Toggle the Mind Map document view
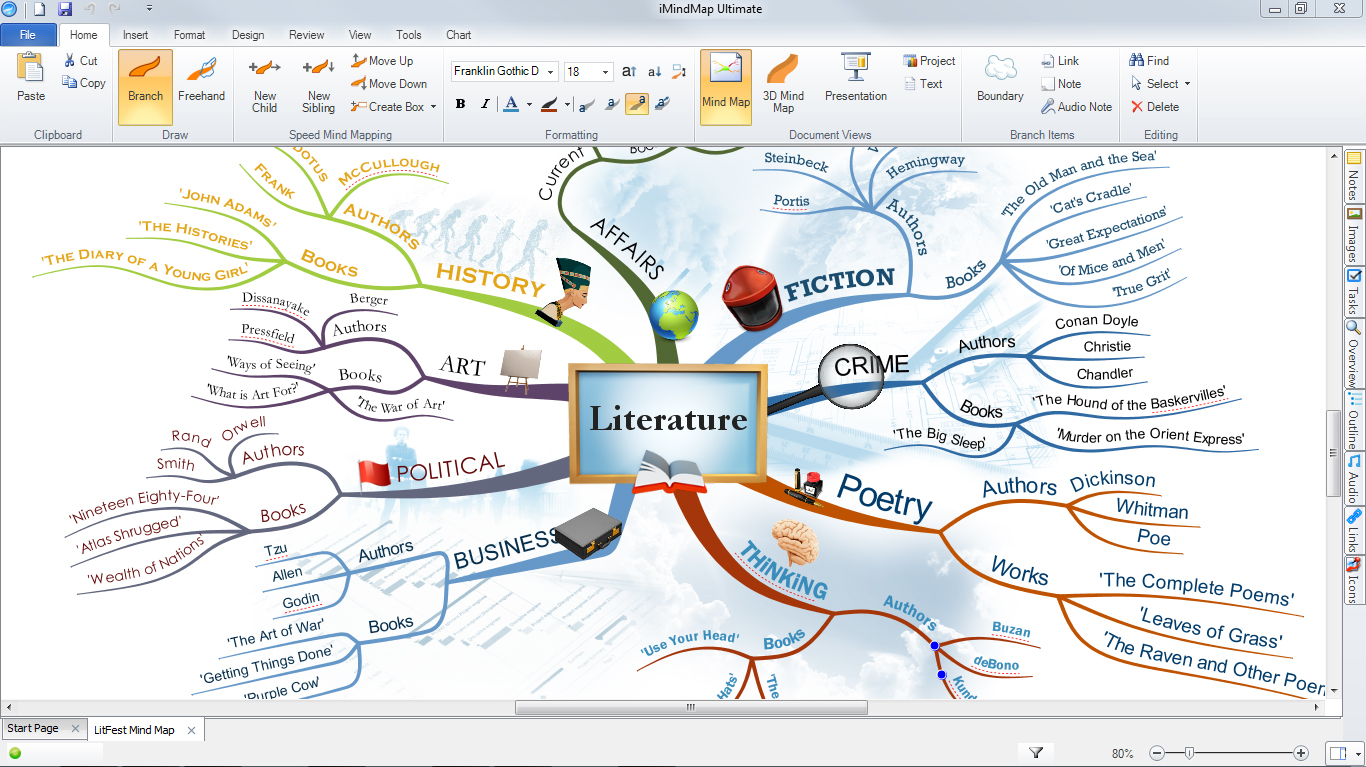 pyautogui.click(x=726, y=87)
